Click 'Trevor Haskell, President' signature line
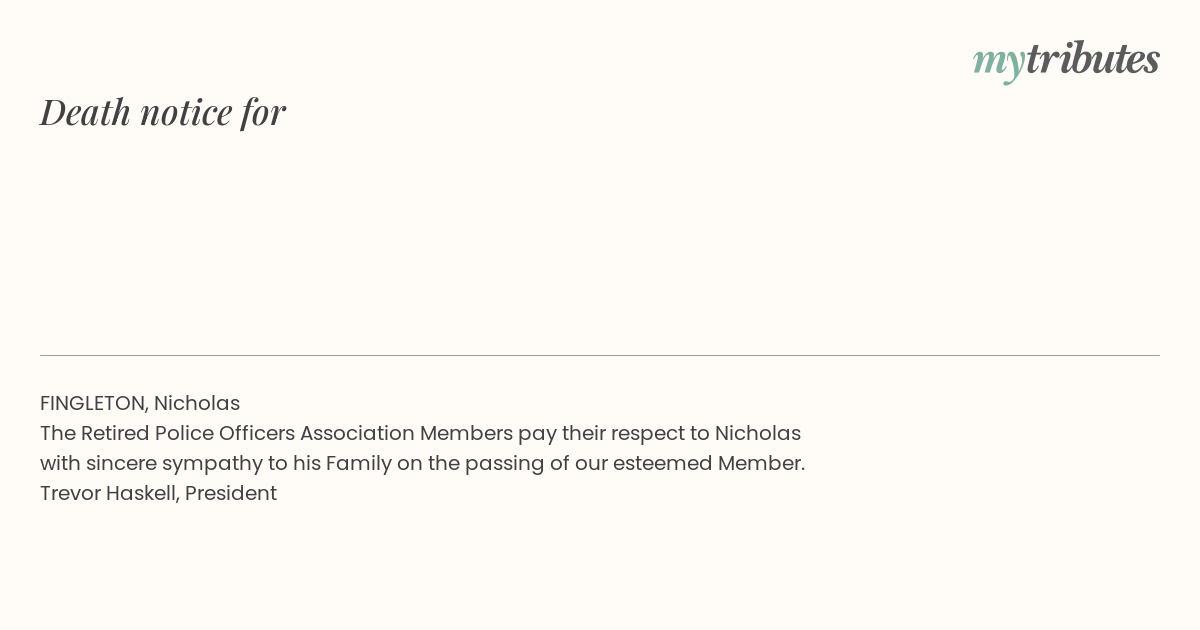Screen dimensions: 1200x630 tap(158, 493)
